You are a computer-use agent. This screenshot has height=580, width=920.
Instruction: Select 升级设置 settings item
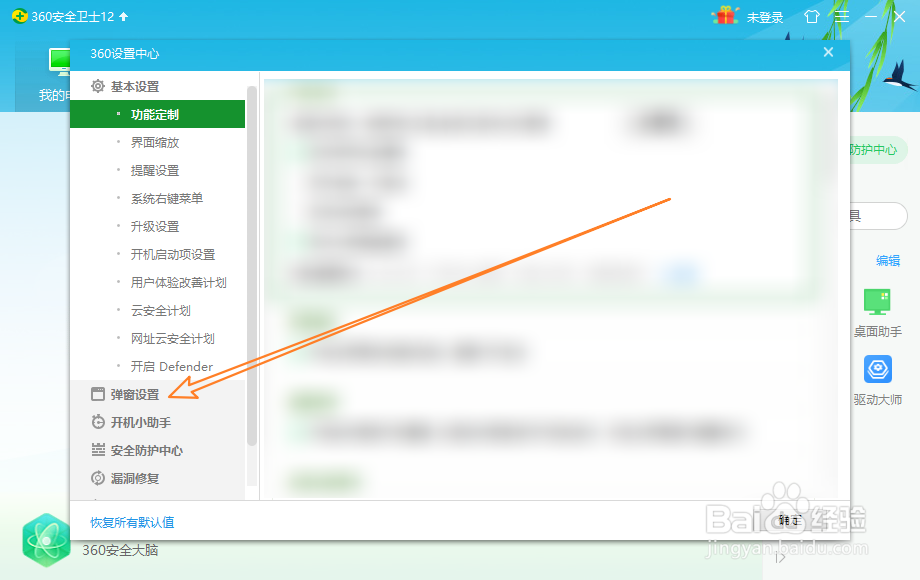pyautogui.click(x=157, y=226)
